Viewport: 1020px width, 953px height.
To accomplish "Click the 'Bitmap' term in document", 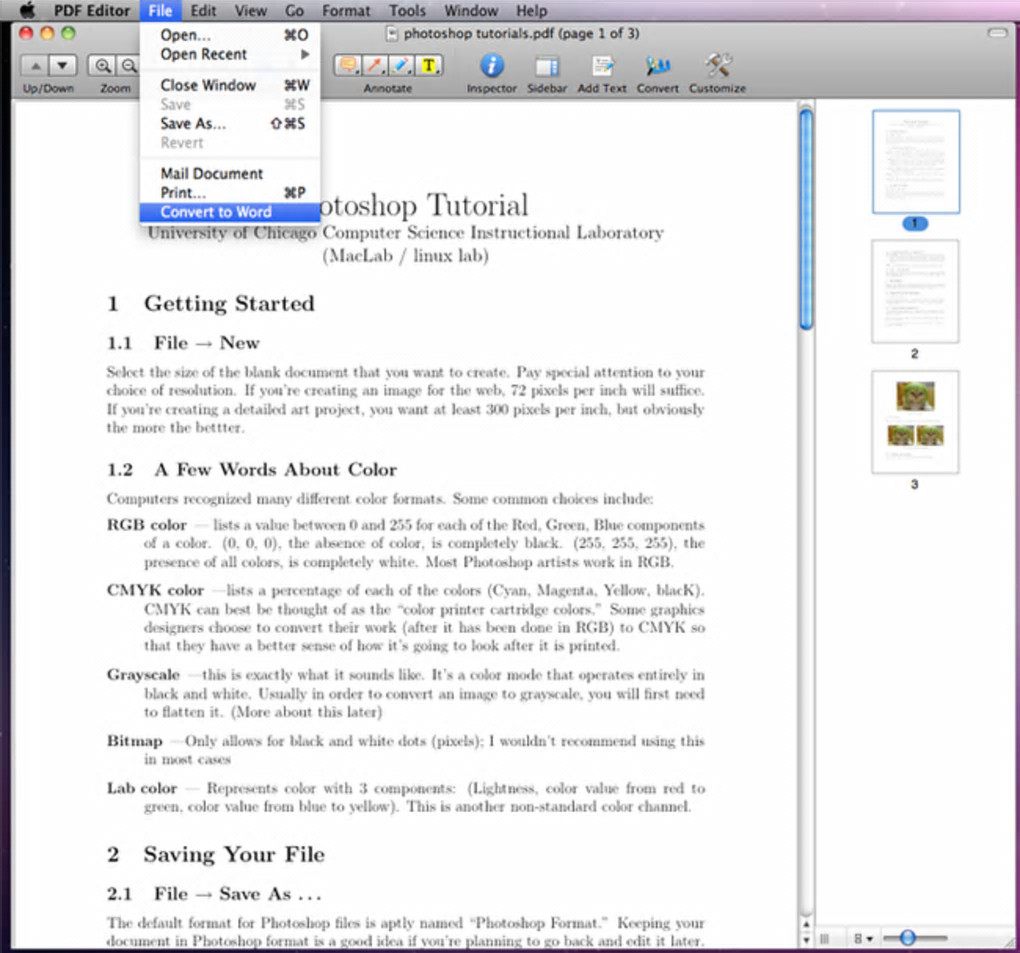I will 135,742.
